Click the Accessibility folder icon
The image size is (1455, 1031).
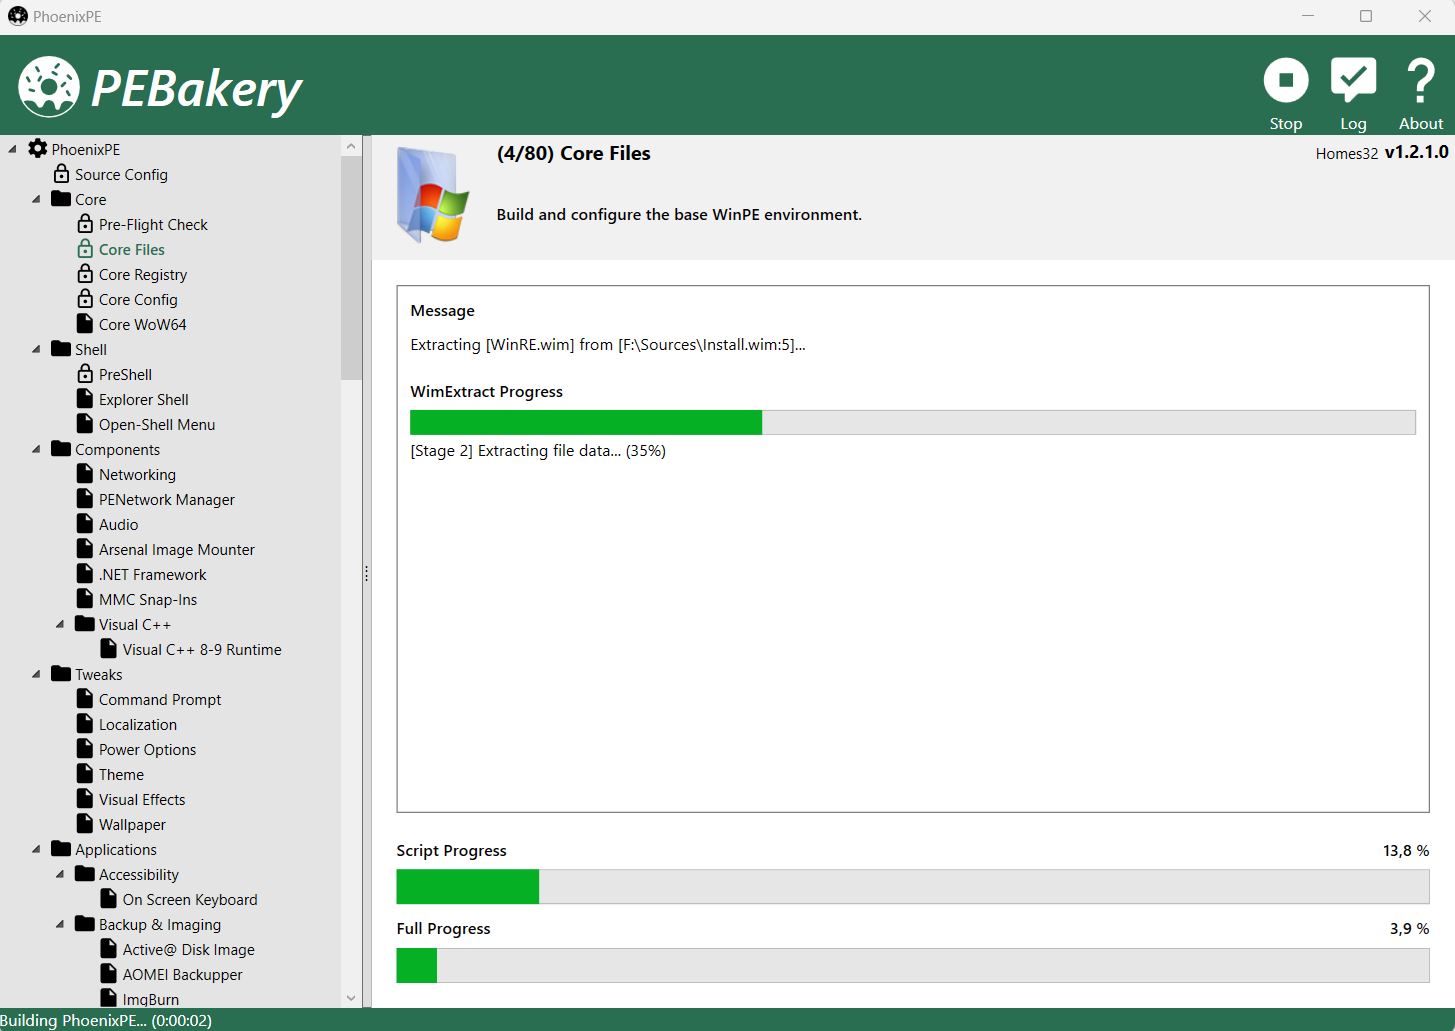point(85,873)
